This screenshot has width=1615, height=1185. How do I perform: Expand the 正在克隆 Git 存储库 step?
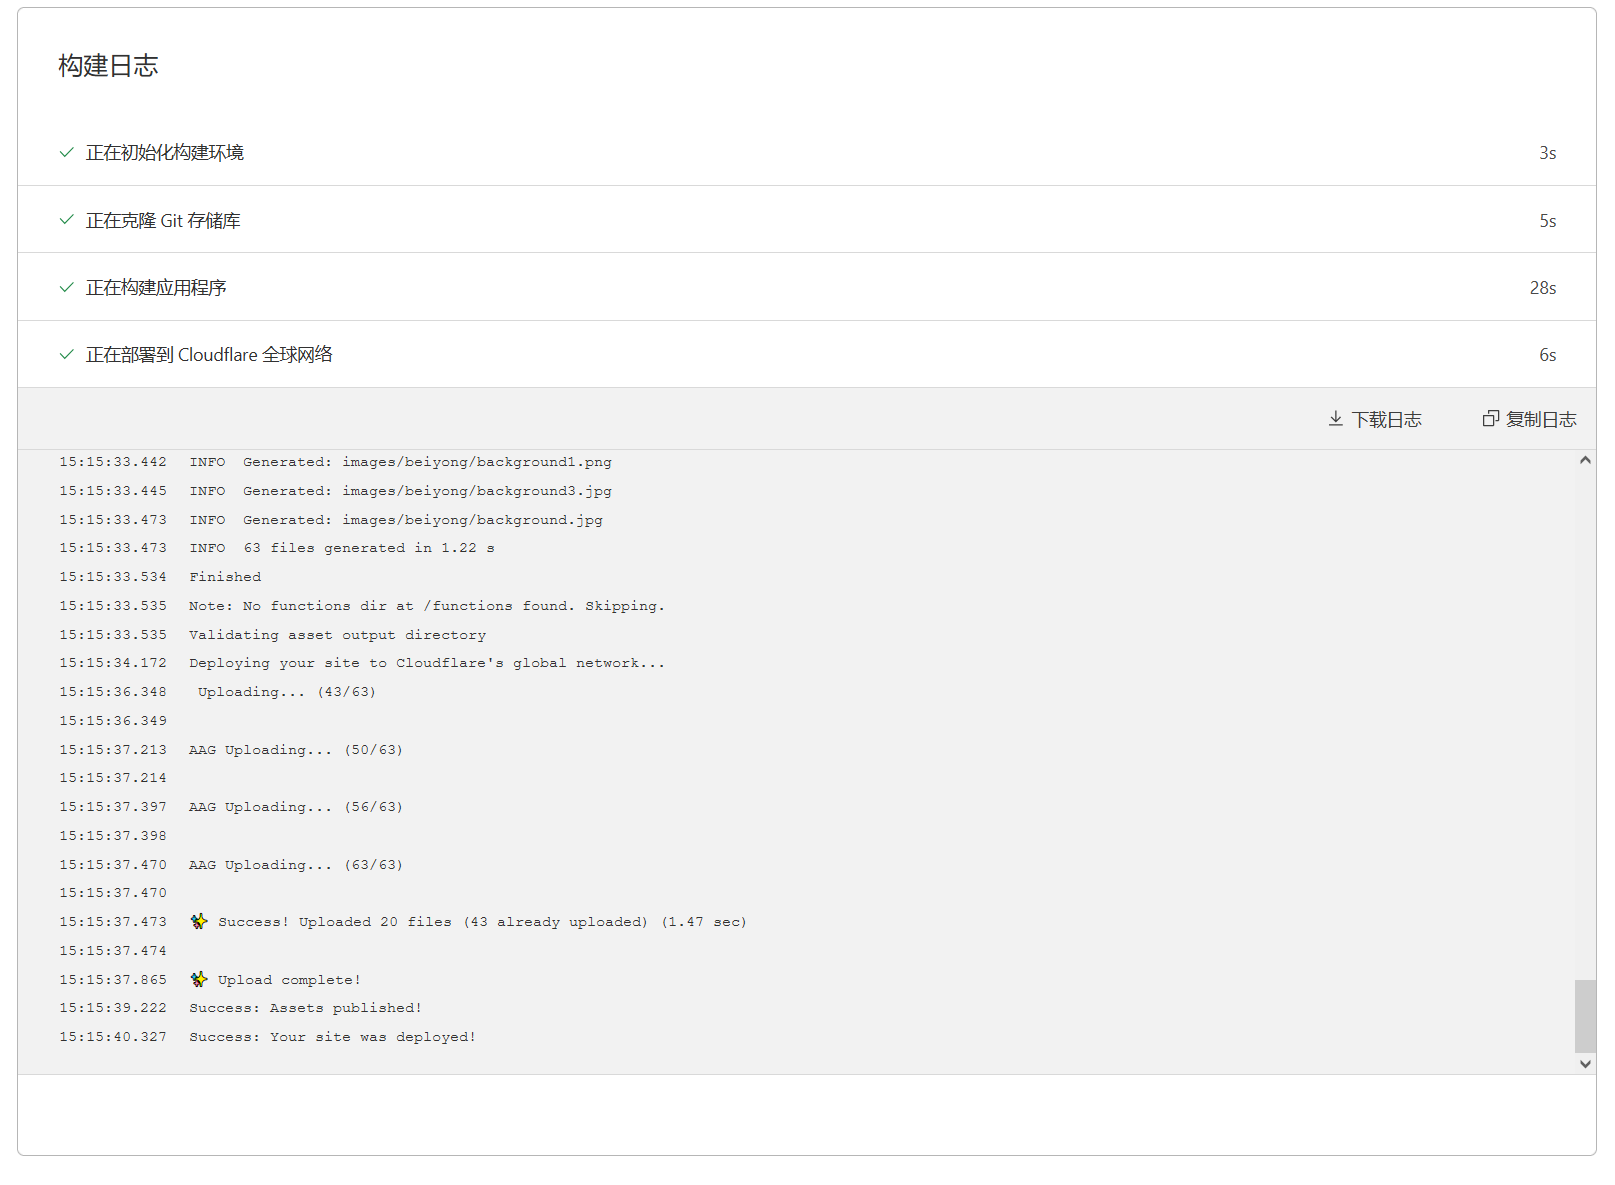pyautogui.click(x=162, y=221)
